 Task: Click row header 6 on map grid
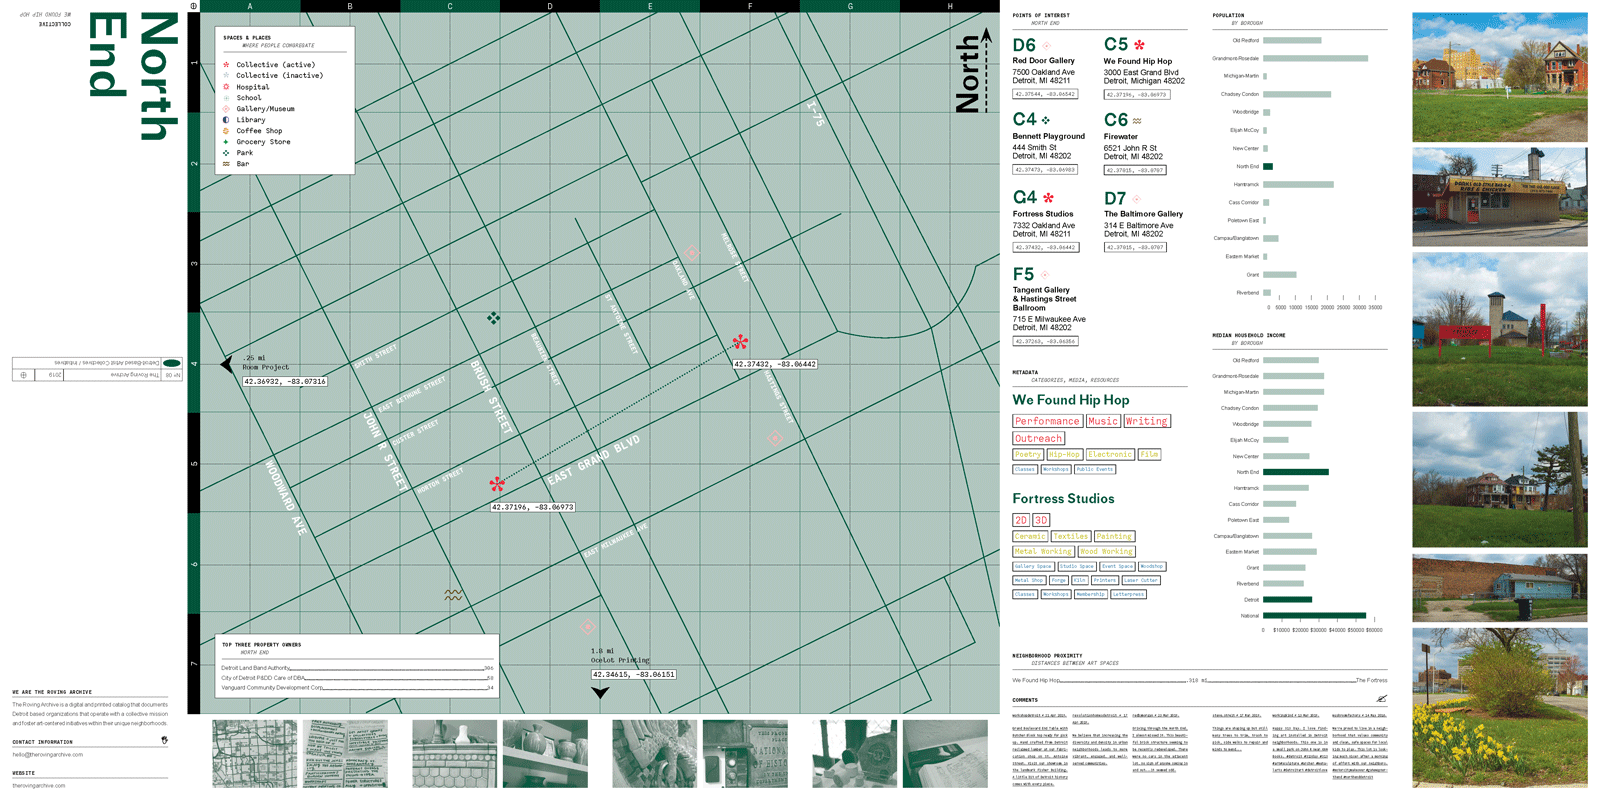[x=194, y=564]
